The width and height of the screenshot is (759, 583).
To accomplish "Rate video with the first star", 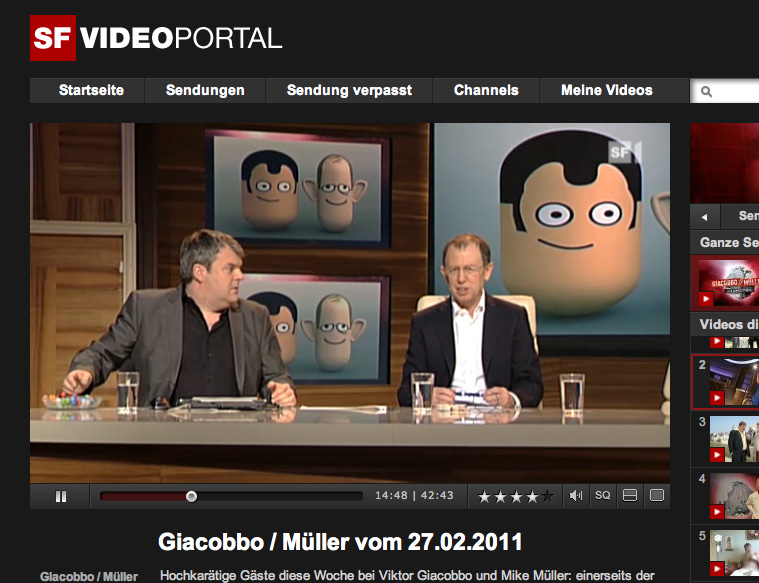I will pos(484,496).
